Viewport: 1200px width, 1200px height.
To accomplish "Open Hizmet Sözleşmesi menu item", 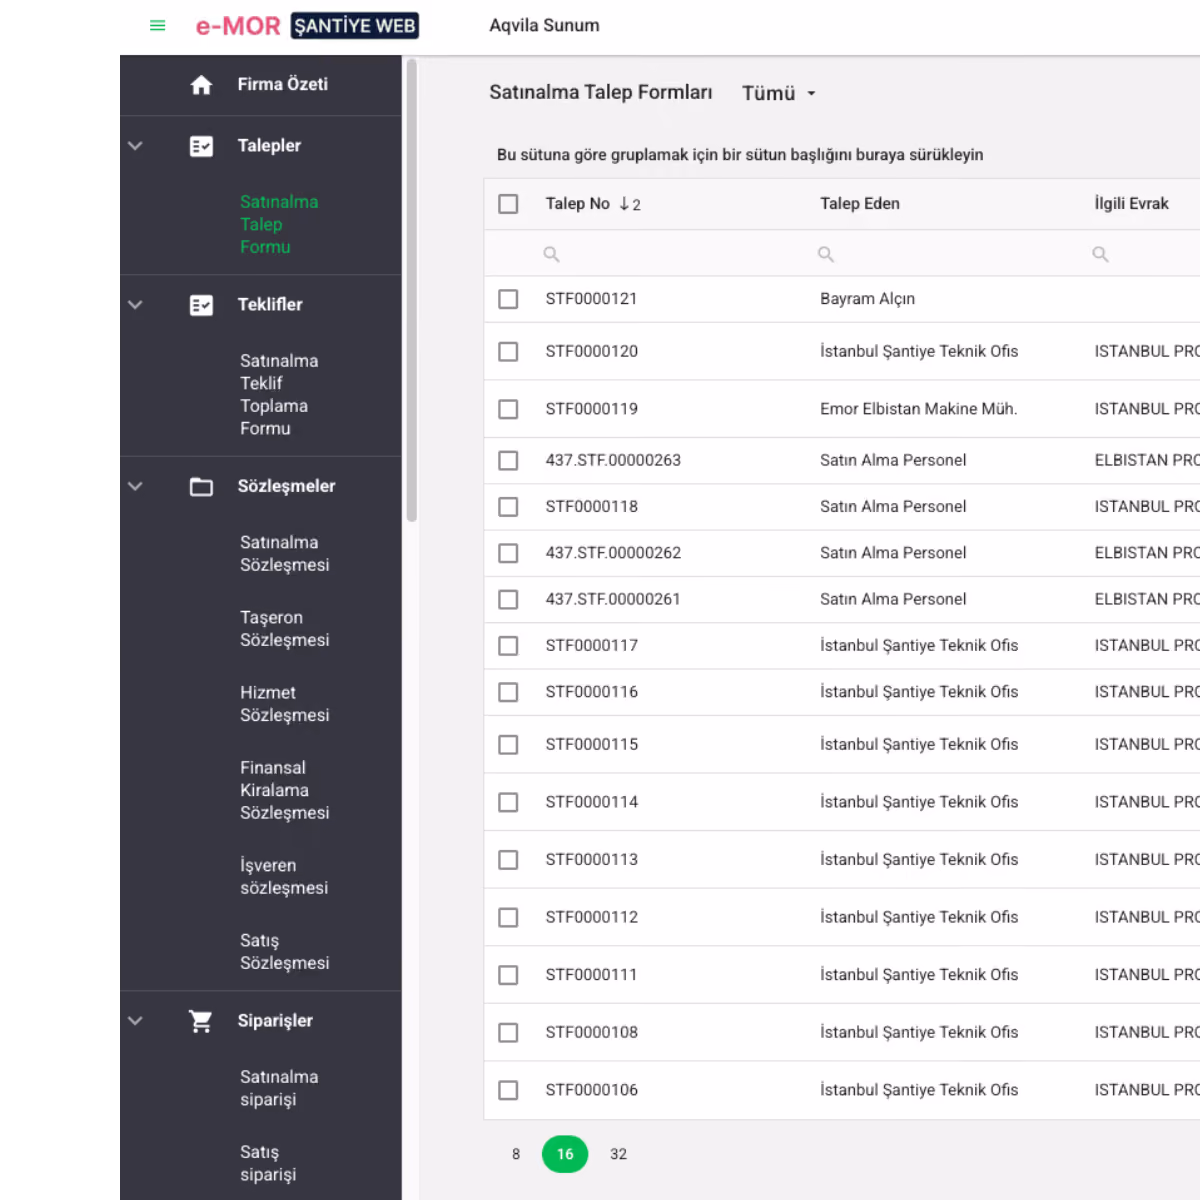I will 284,703.
